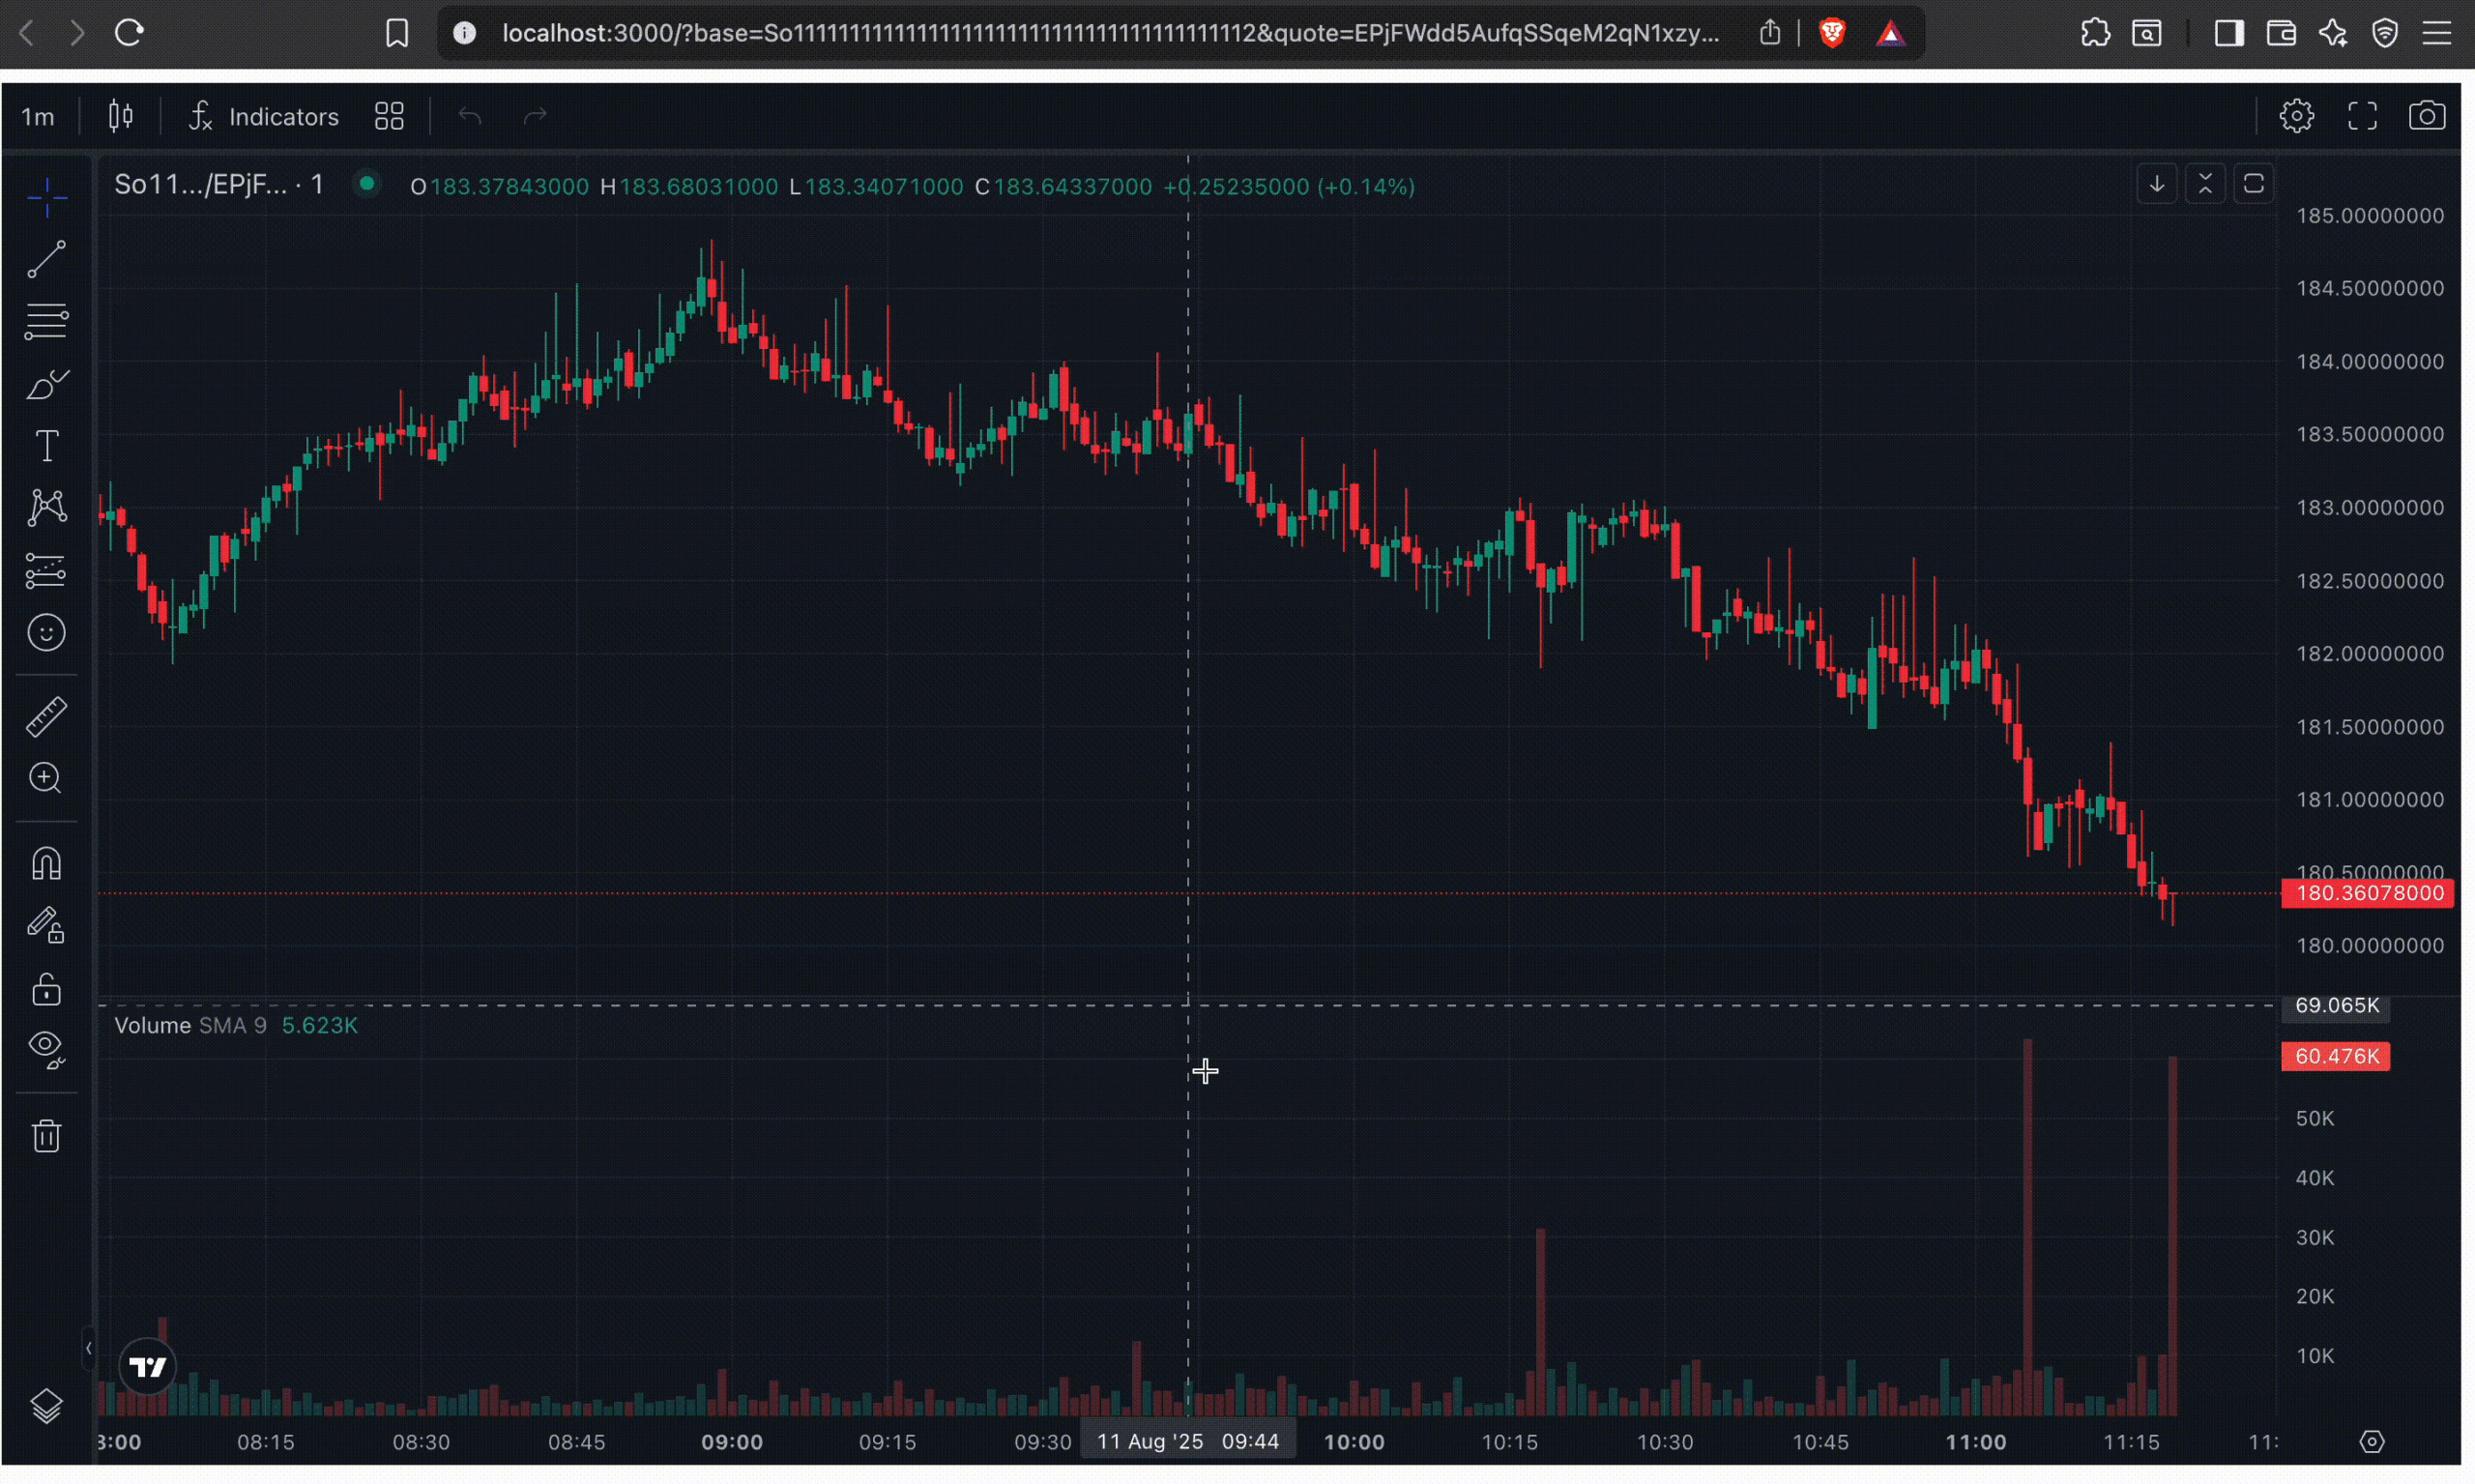The height and width of the screenshot is (1484, 2475).
Task: Select the trend line drawing tool
Action: point(46,259)
